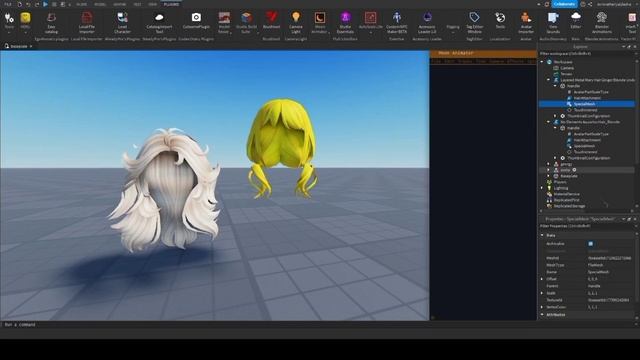Toggle the Camera Light plugin

296,23
